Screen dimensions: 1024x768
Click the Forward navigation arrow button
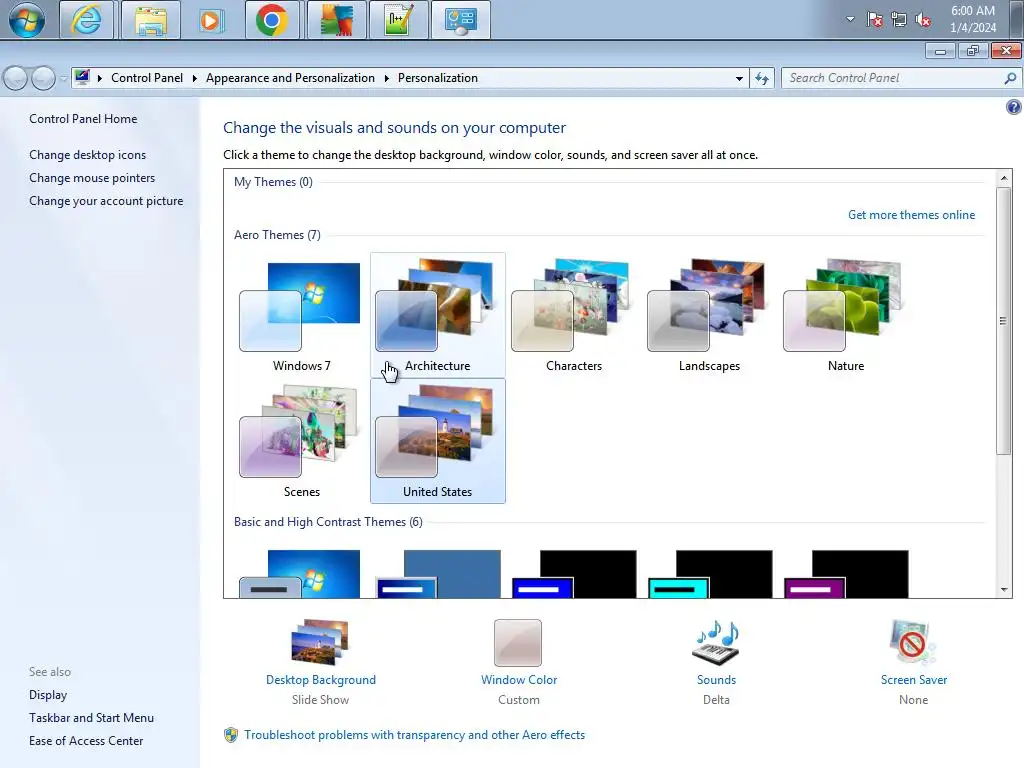point(43,78)
